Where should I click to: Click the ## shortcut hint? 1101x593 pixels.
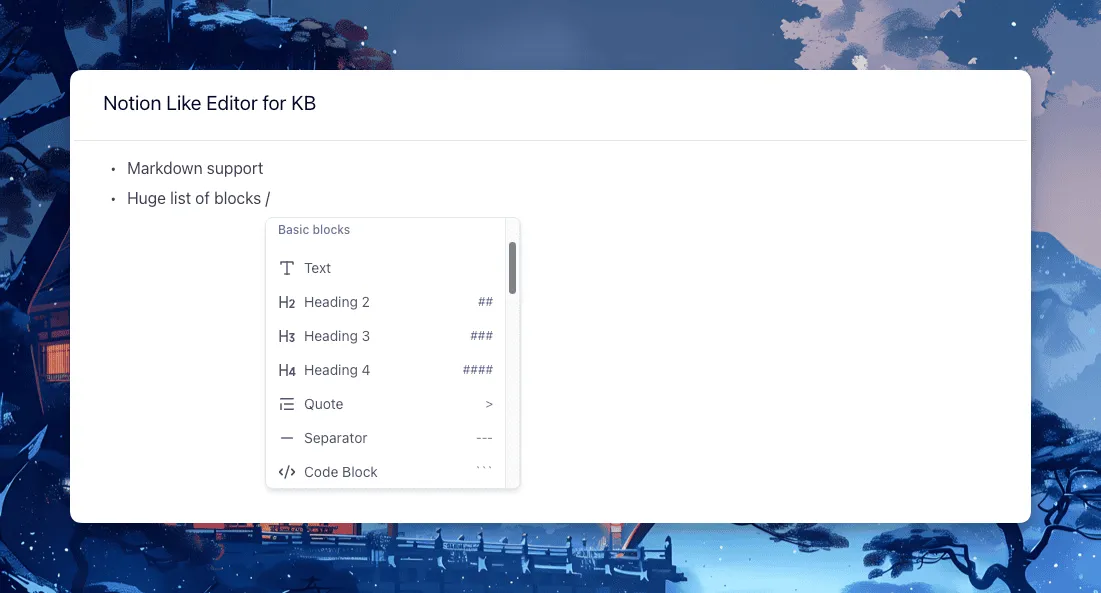tap(485, 302)
